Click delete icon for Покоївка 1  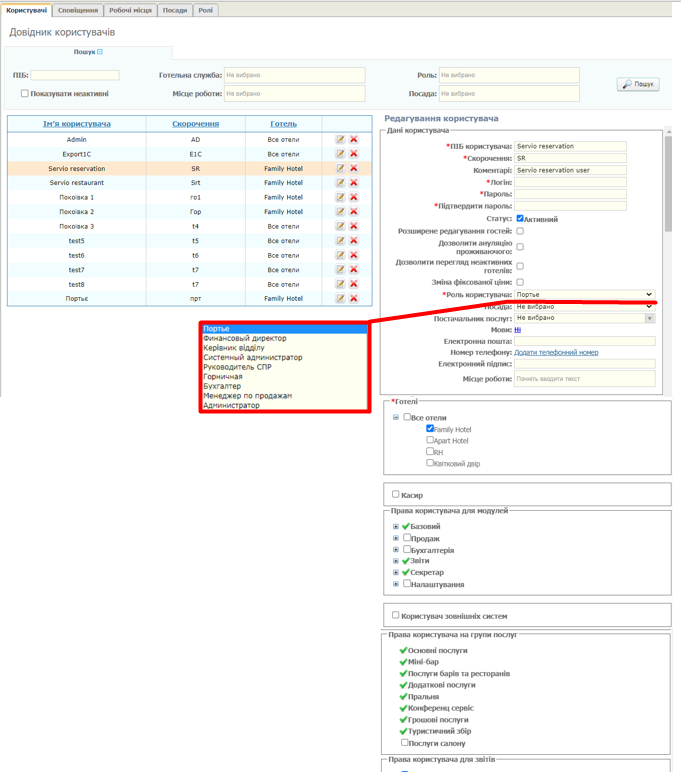(x=354, y=198)
